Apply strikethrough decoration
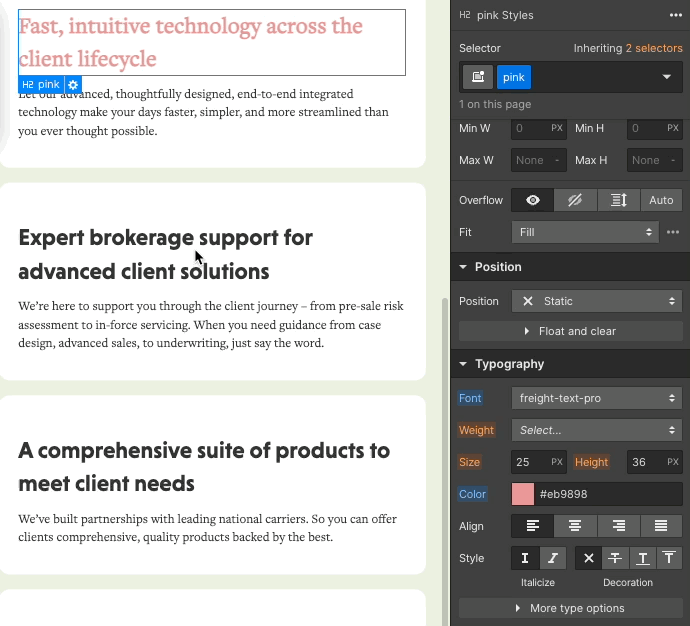This screenshot has width=690, height=626. (617, 558)
